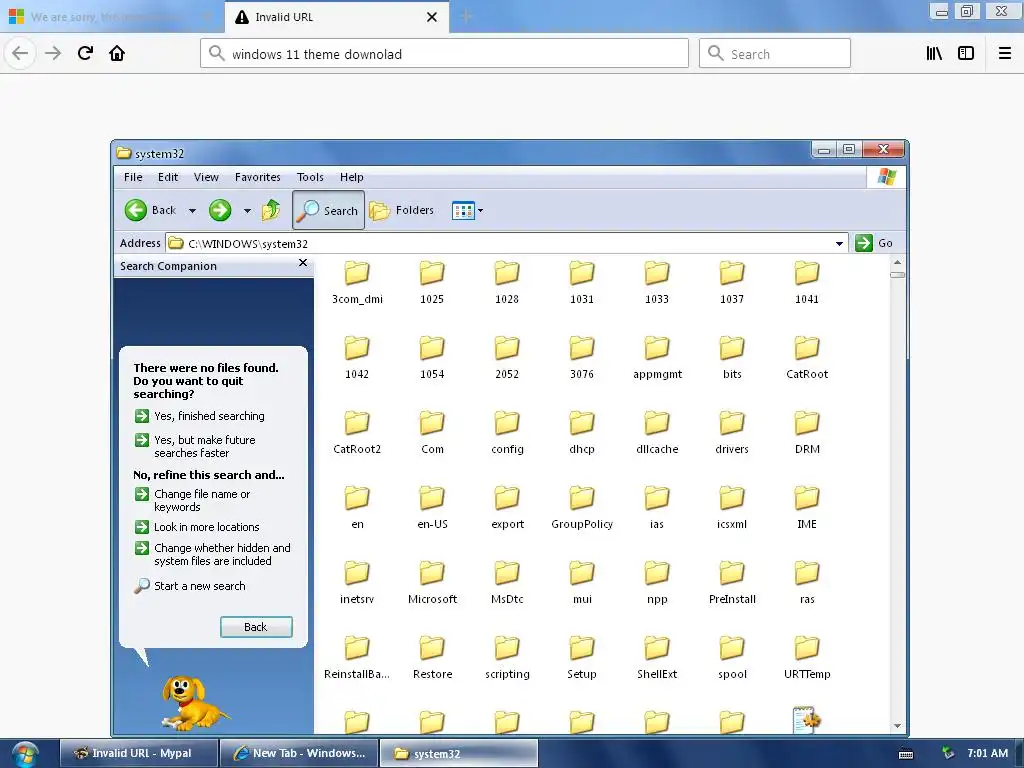
Task: Select the CatRoot folder
Action: [807, 359]
